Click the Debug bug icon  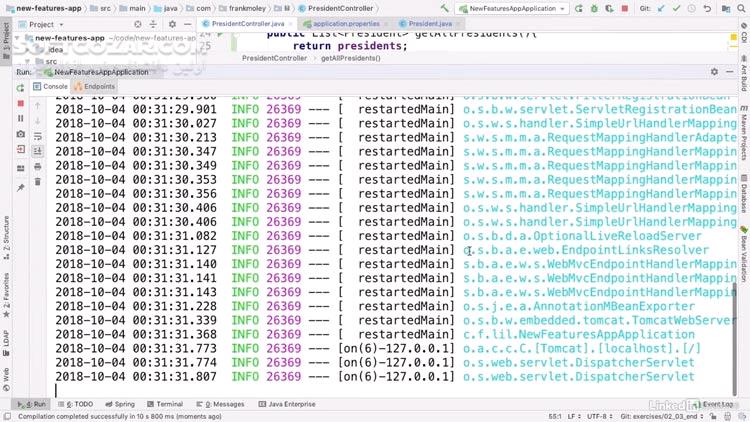point(594,9)
